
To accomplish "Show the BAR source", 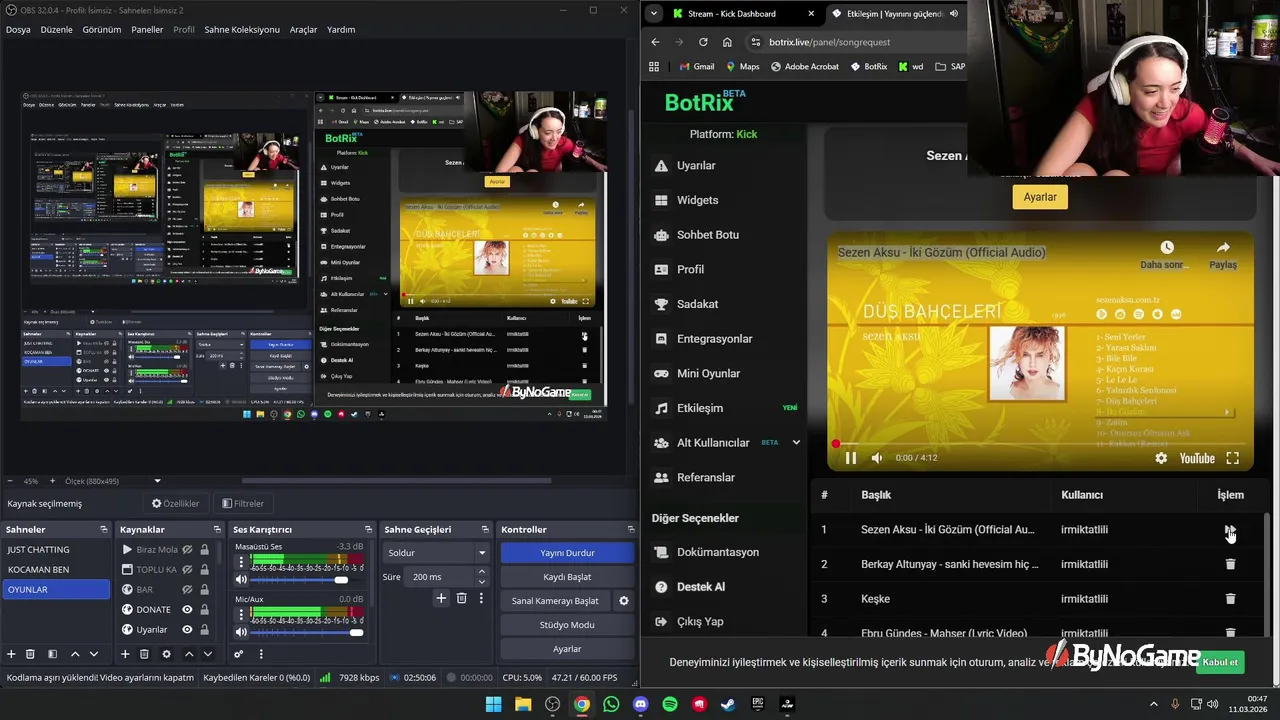I will click(187, 589).
